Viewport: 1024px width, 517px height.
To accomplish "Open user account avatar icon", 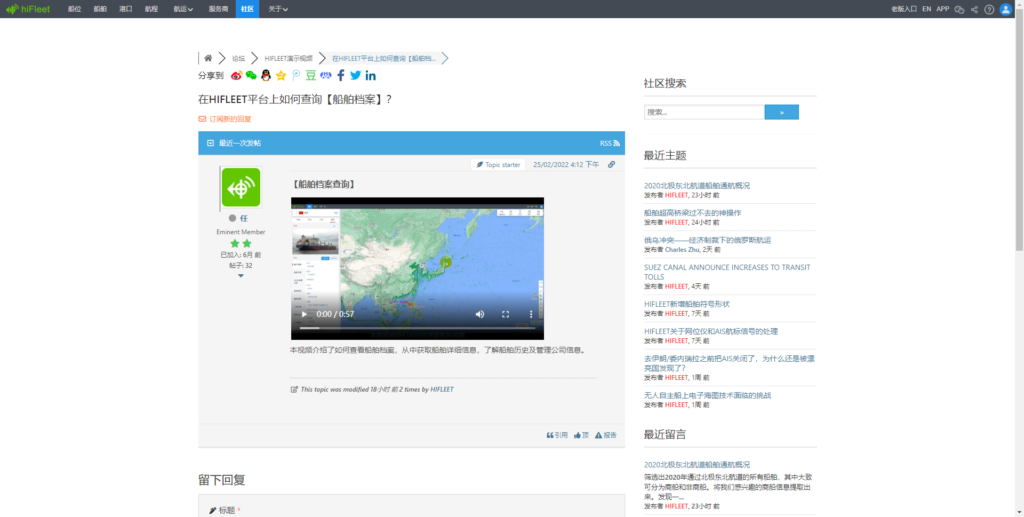I will 1005,9.
